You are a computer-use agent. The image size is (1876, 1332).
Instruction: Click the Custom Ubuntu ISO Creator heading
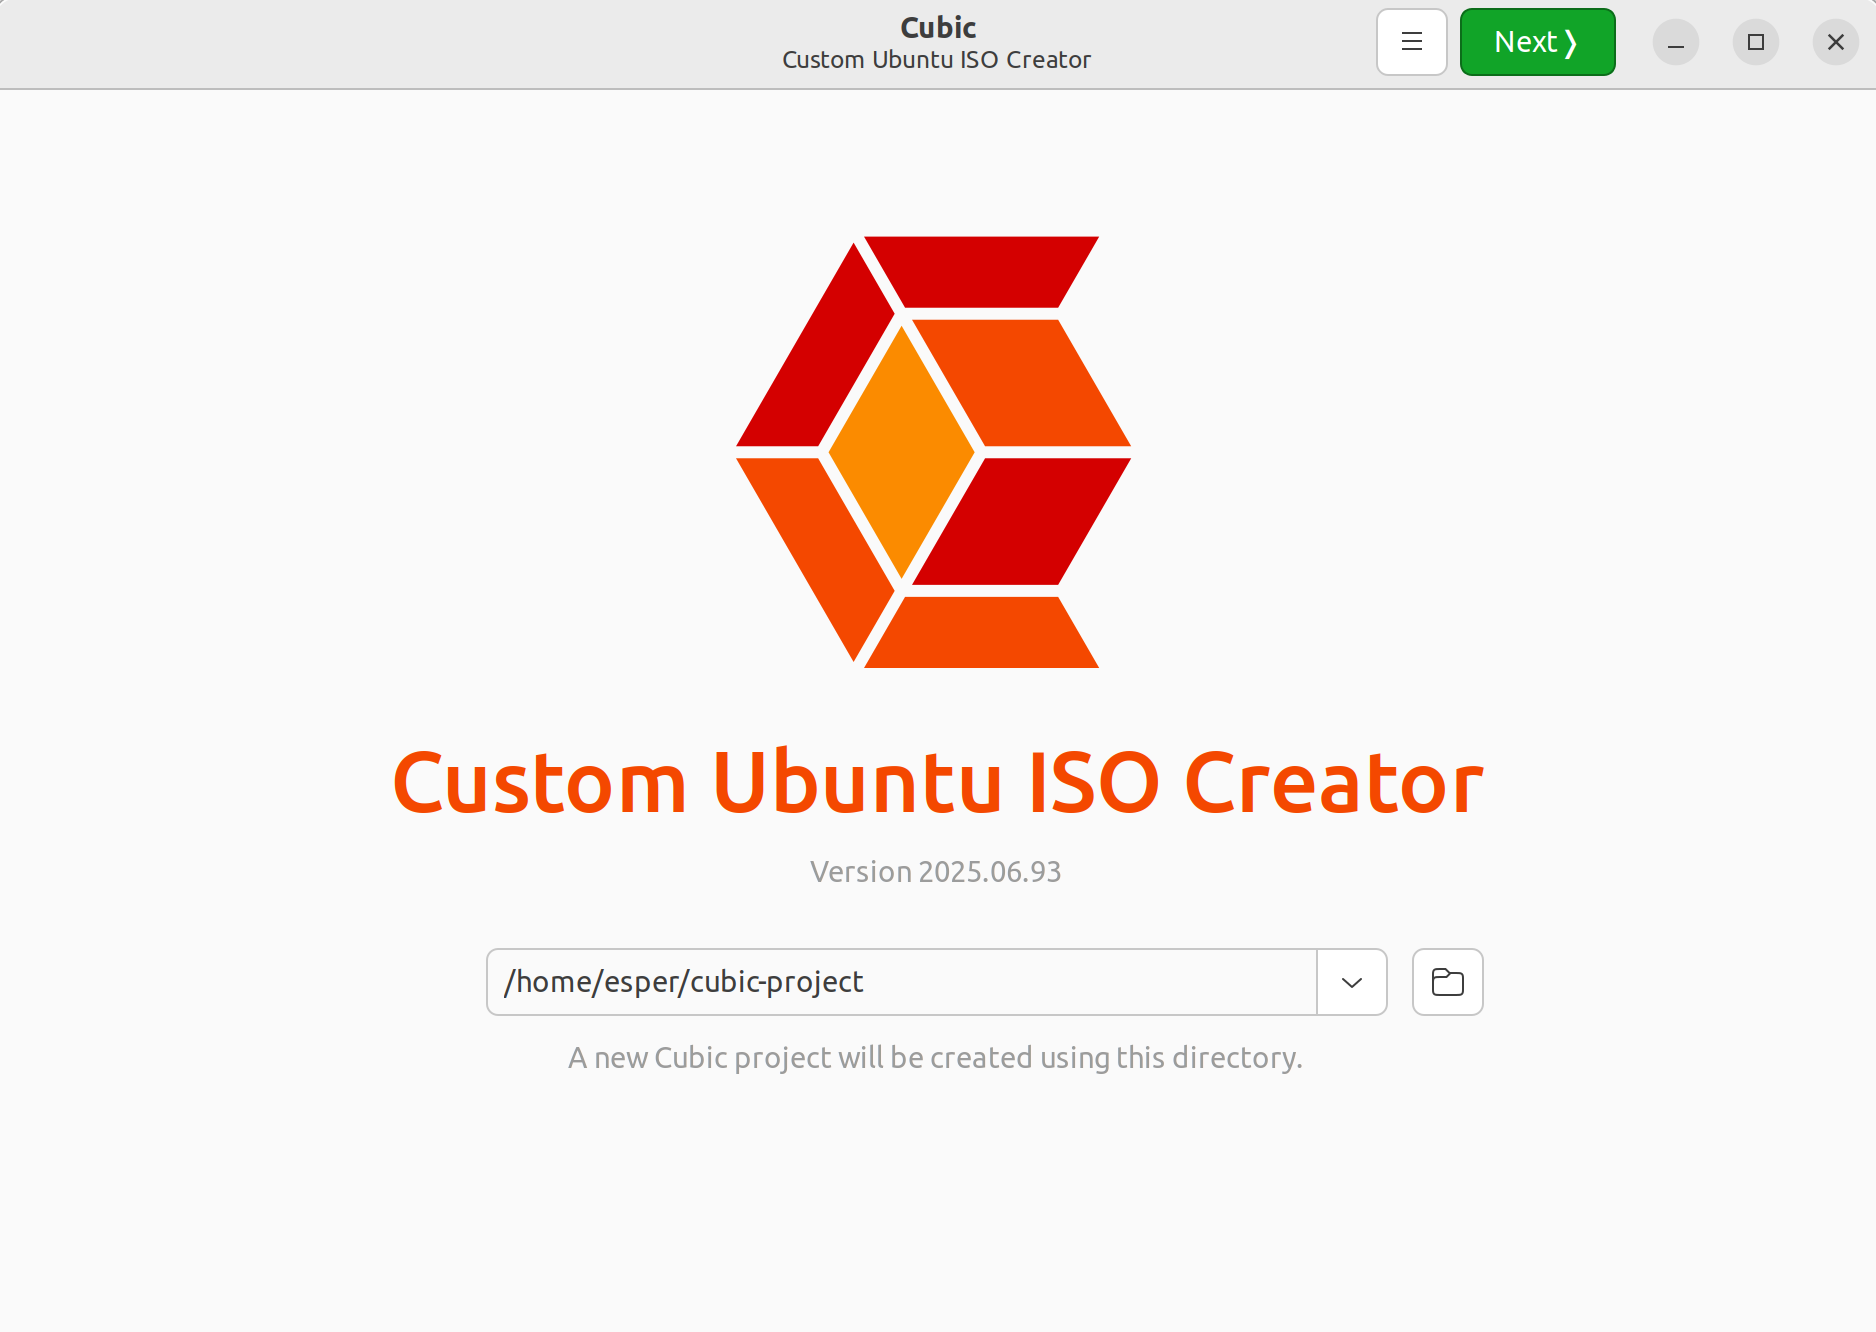click(x=937, y=784)
